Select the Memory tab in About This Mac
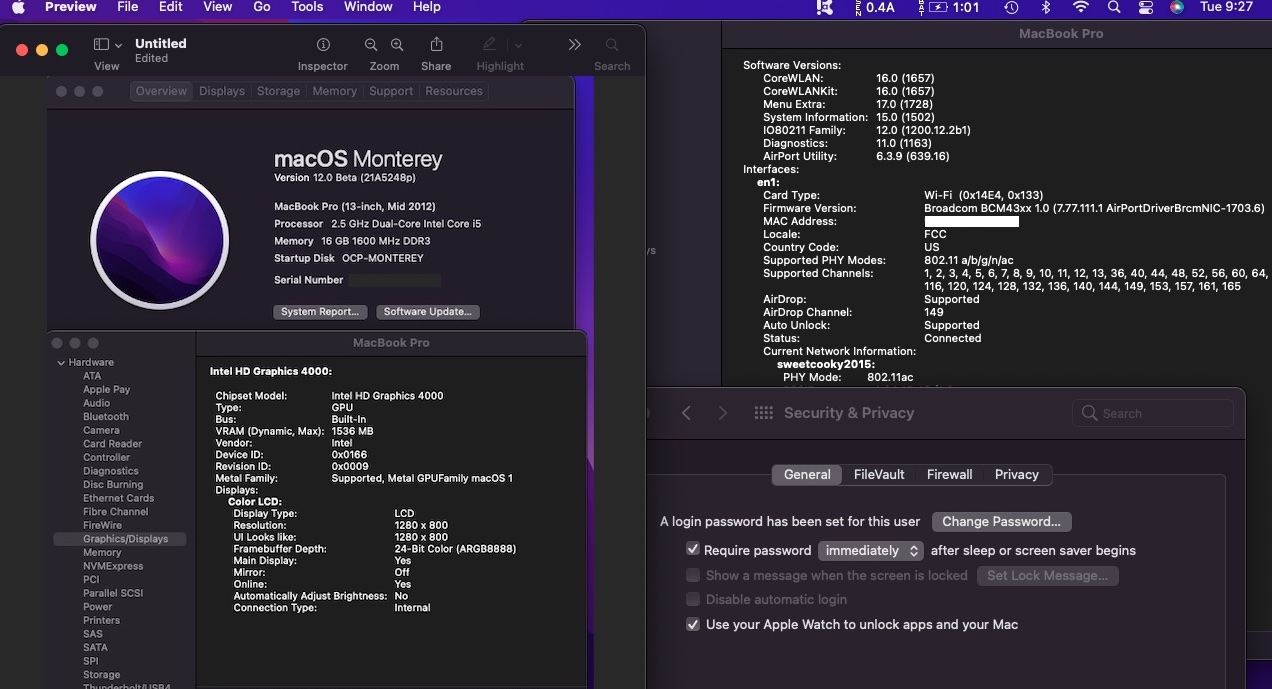Image resolution: width=1272 pixels, height=689 pixels. pyautogui.click(x=334, y=91)
